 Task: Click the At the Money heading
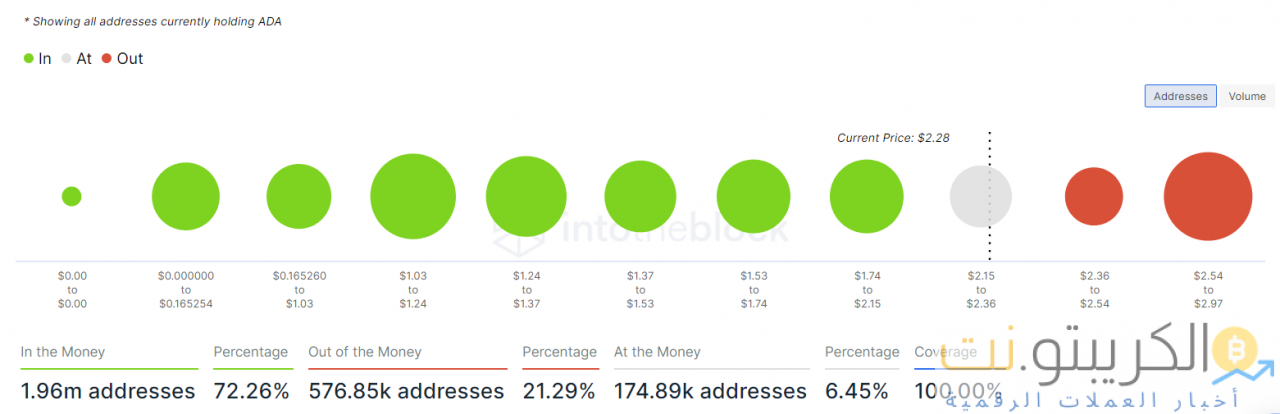tap(657, 352)
